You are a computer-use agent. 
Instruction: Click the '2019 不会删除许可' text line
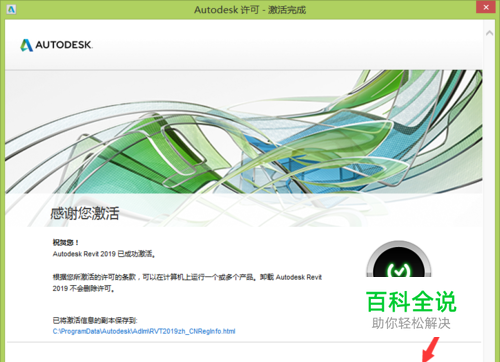(x=84, y=289)
